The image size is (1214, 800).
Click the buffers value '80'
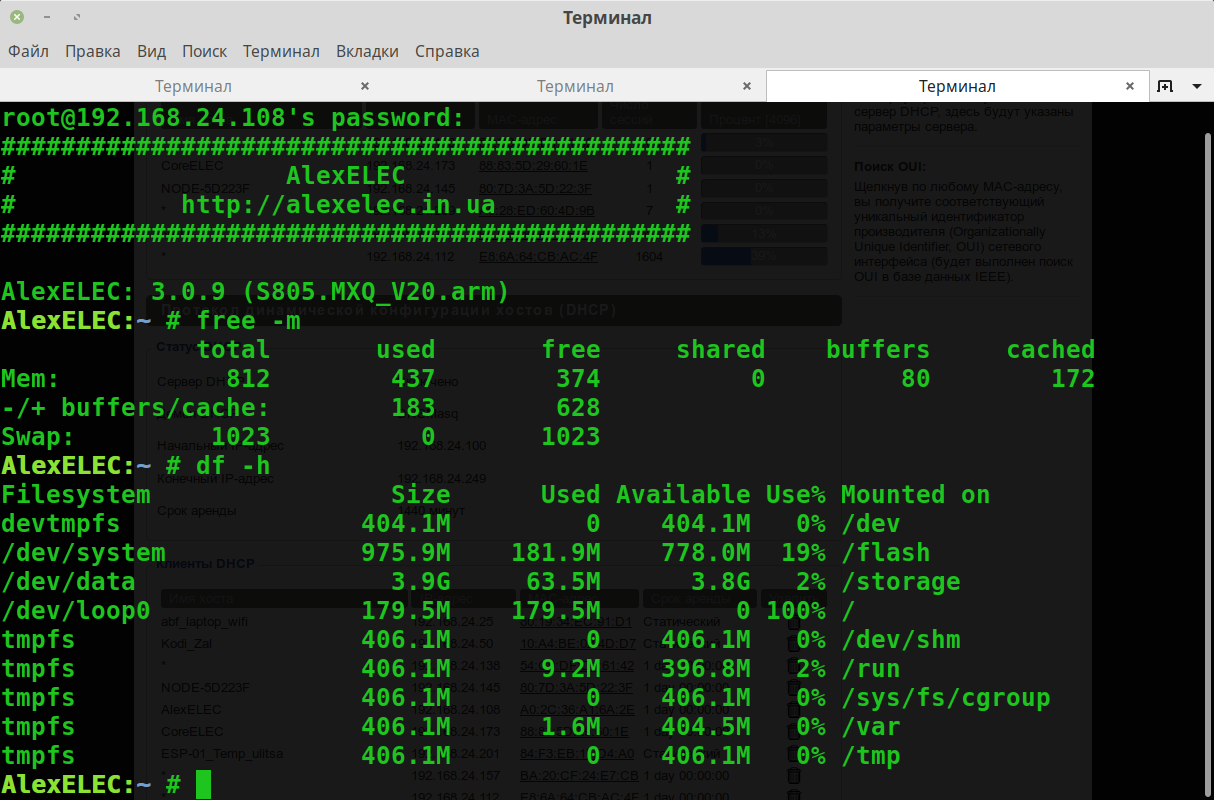[916, 379]
